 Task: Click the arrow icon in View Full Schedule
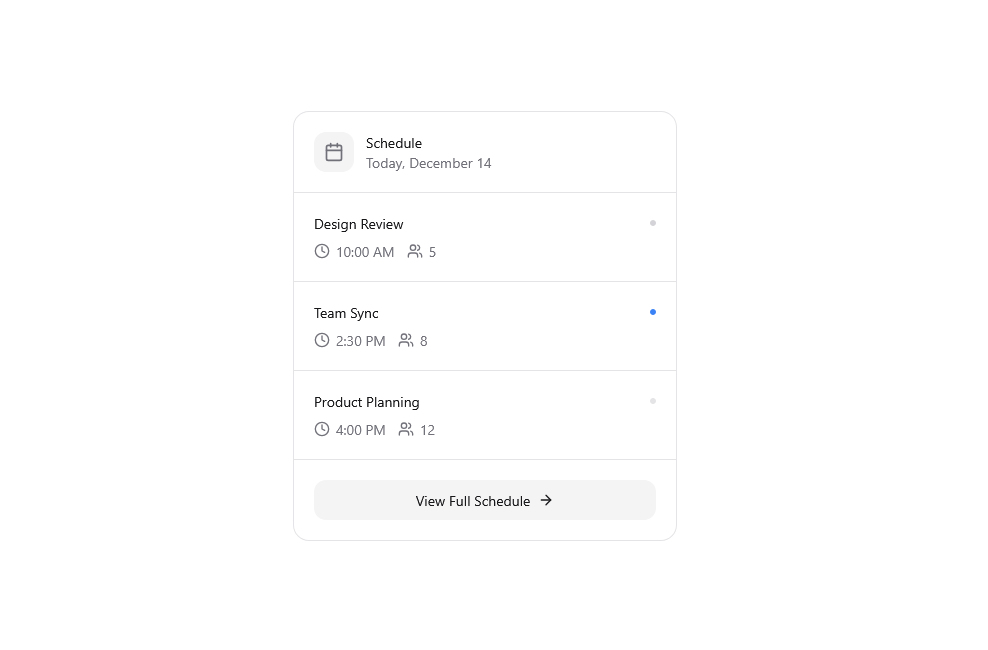tap(546, 500)
